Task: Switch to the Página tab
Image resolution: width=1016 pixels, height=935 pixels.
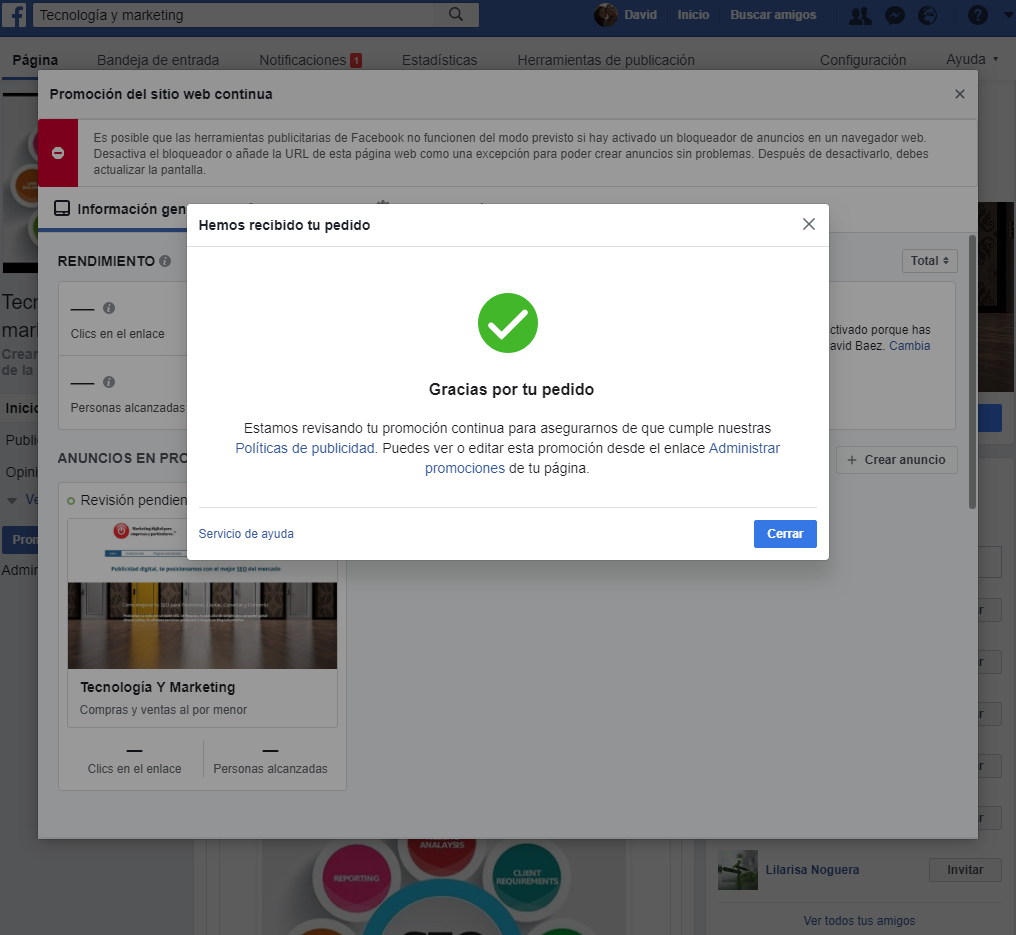Action: [35, 60]
